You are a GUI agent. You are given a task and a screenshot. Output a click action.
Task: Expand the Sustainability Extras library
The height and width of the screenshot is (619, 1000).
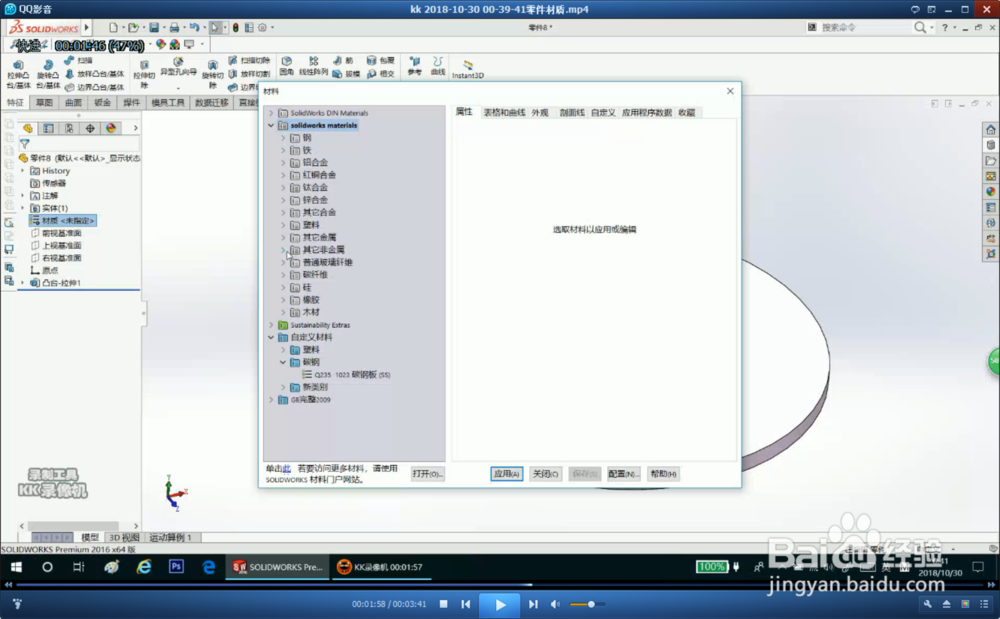click(271, 325)
